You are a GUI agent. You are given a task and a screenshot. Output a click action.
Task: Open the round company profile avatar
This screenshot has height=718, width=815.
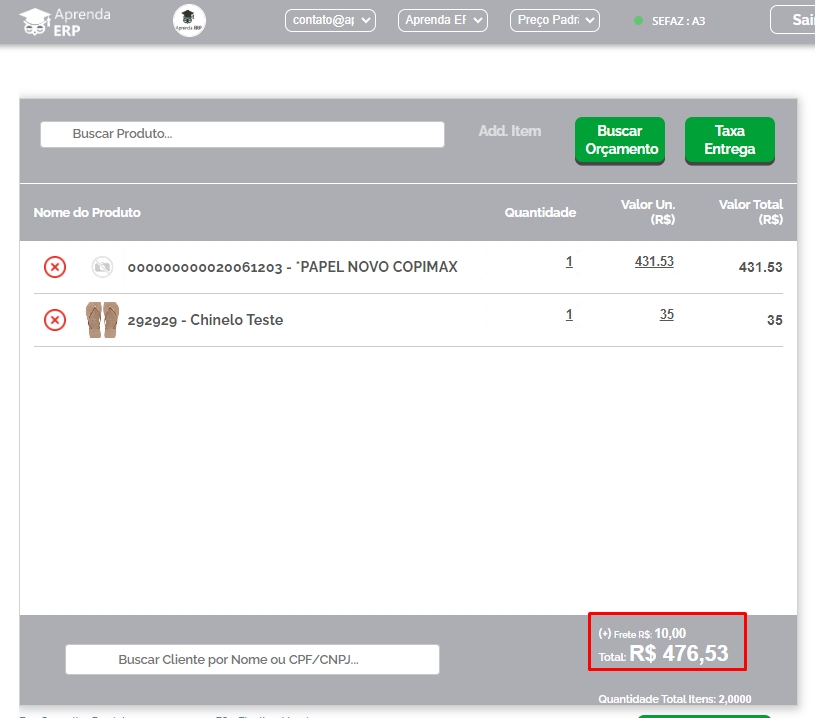click(189, 21)
